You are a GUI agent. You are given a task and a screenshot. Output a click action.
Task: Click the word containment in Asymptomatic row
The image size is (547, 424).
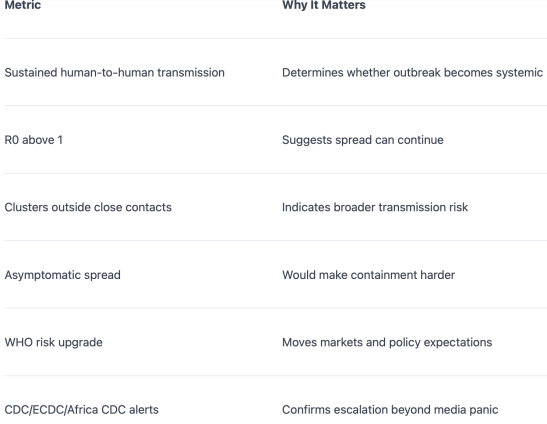(x=384, y=275)
